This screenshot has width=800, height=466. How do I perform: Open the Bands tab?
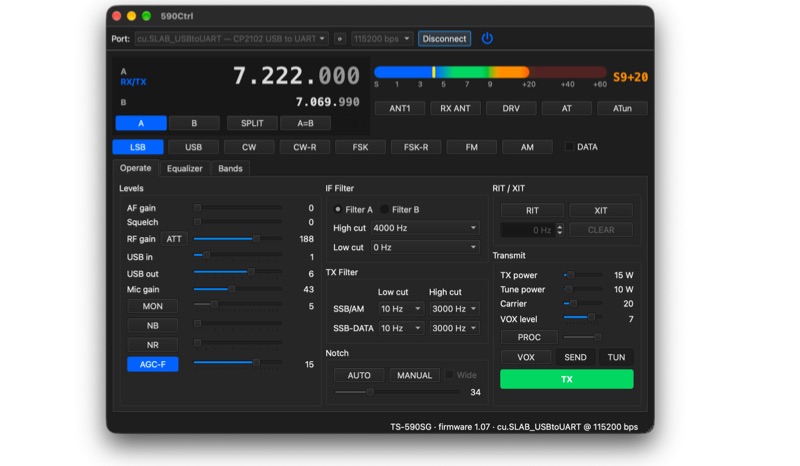230,168
